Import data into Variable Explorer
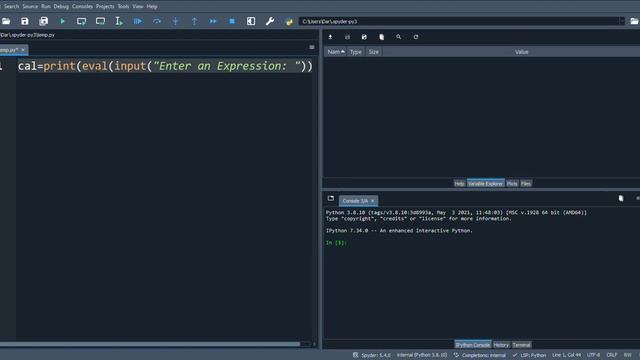This screenshot has width=640, height=360. (330, 37)
